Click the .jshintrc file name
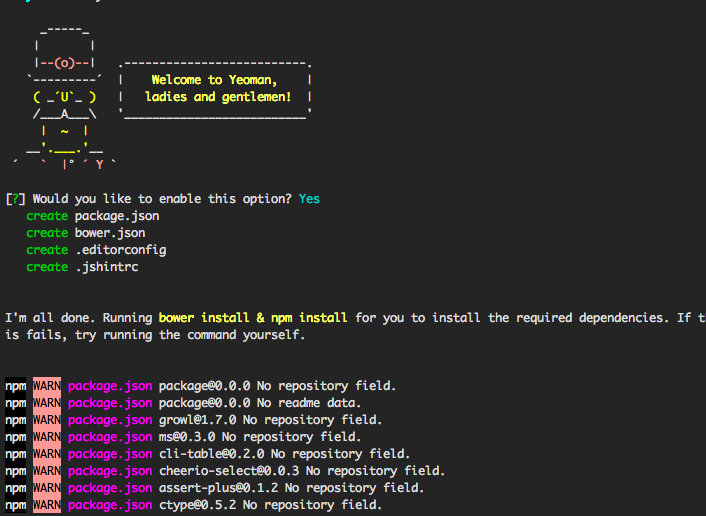 [107, 267]
